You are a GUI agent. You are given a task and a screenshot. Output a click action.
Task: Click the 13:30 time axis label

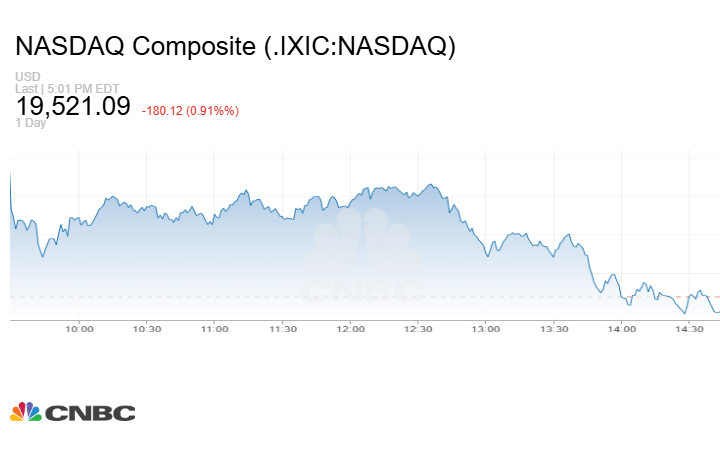554,329
